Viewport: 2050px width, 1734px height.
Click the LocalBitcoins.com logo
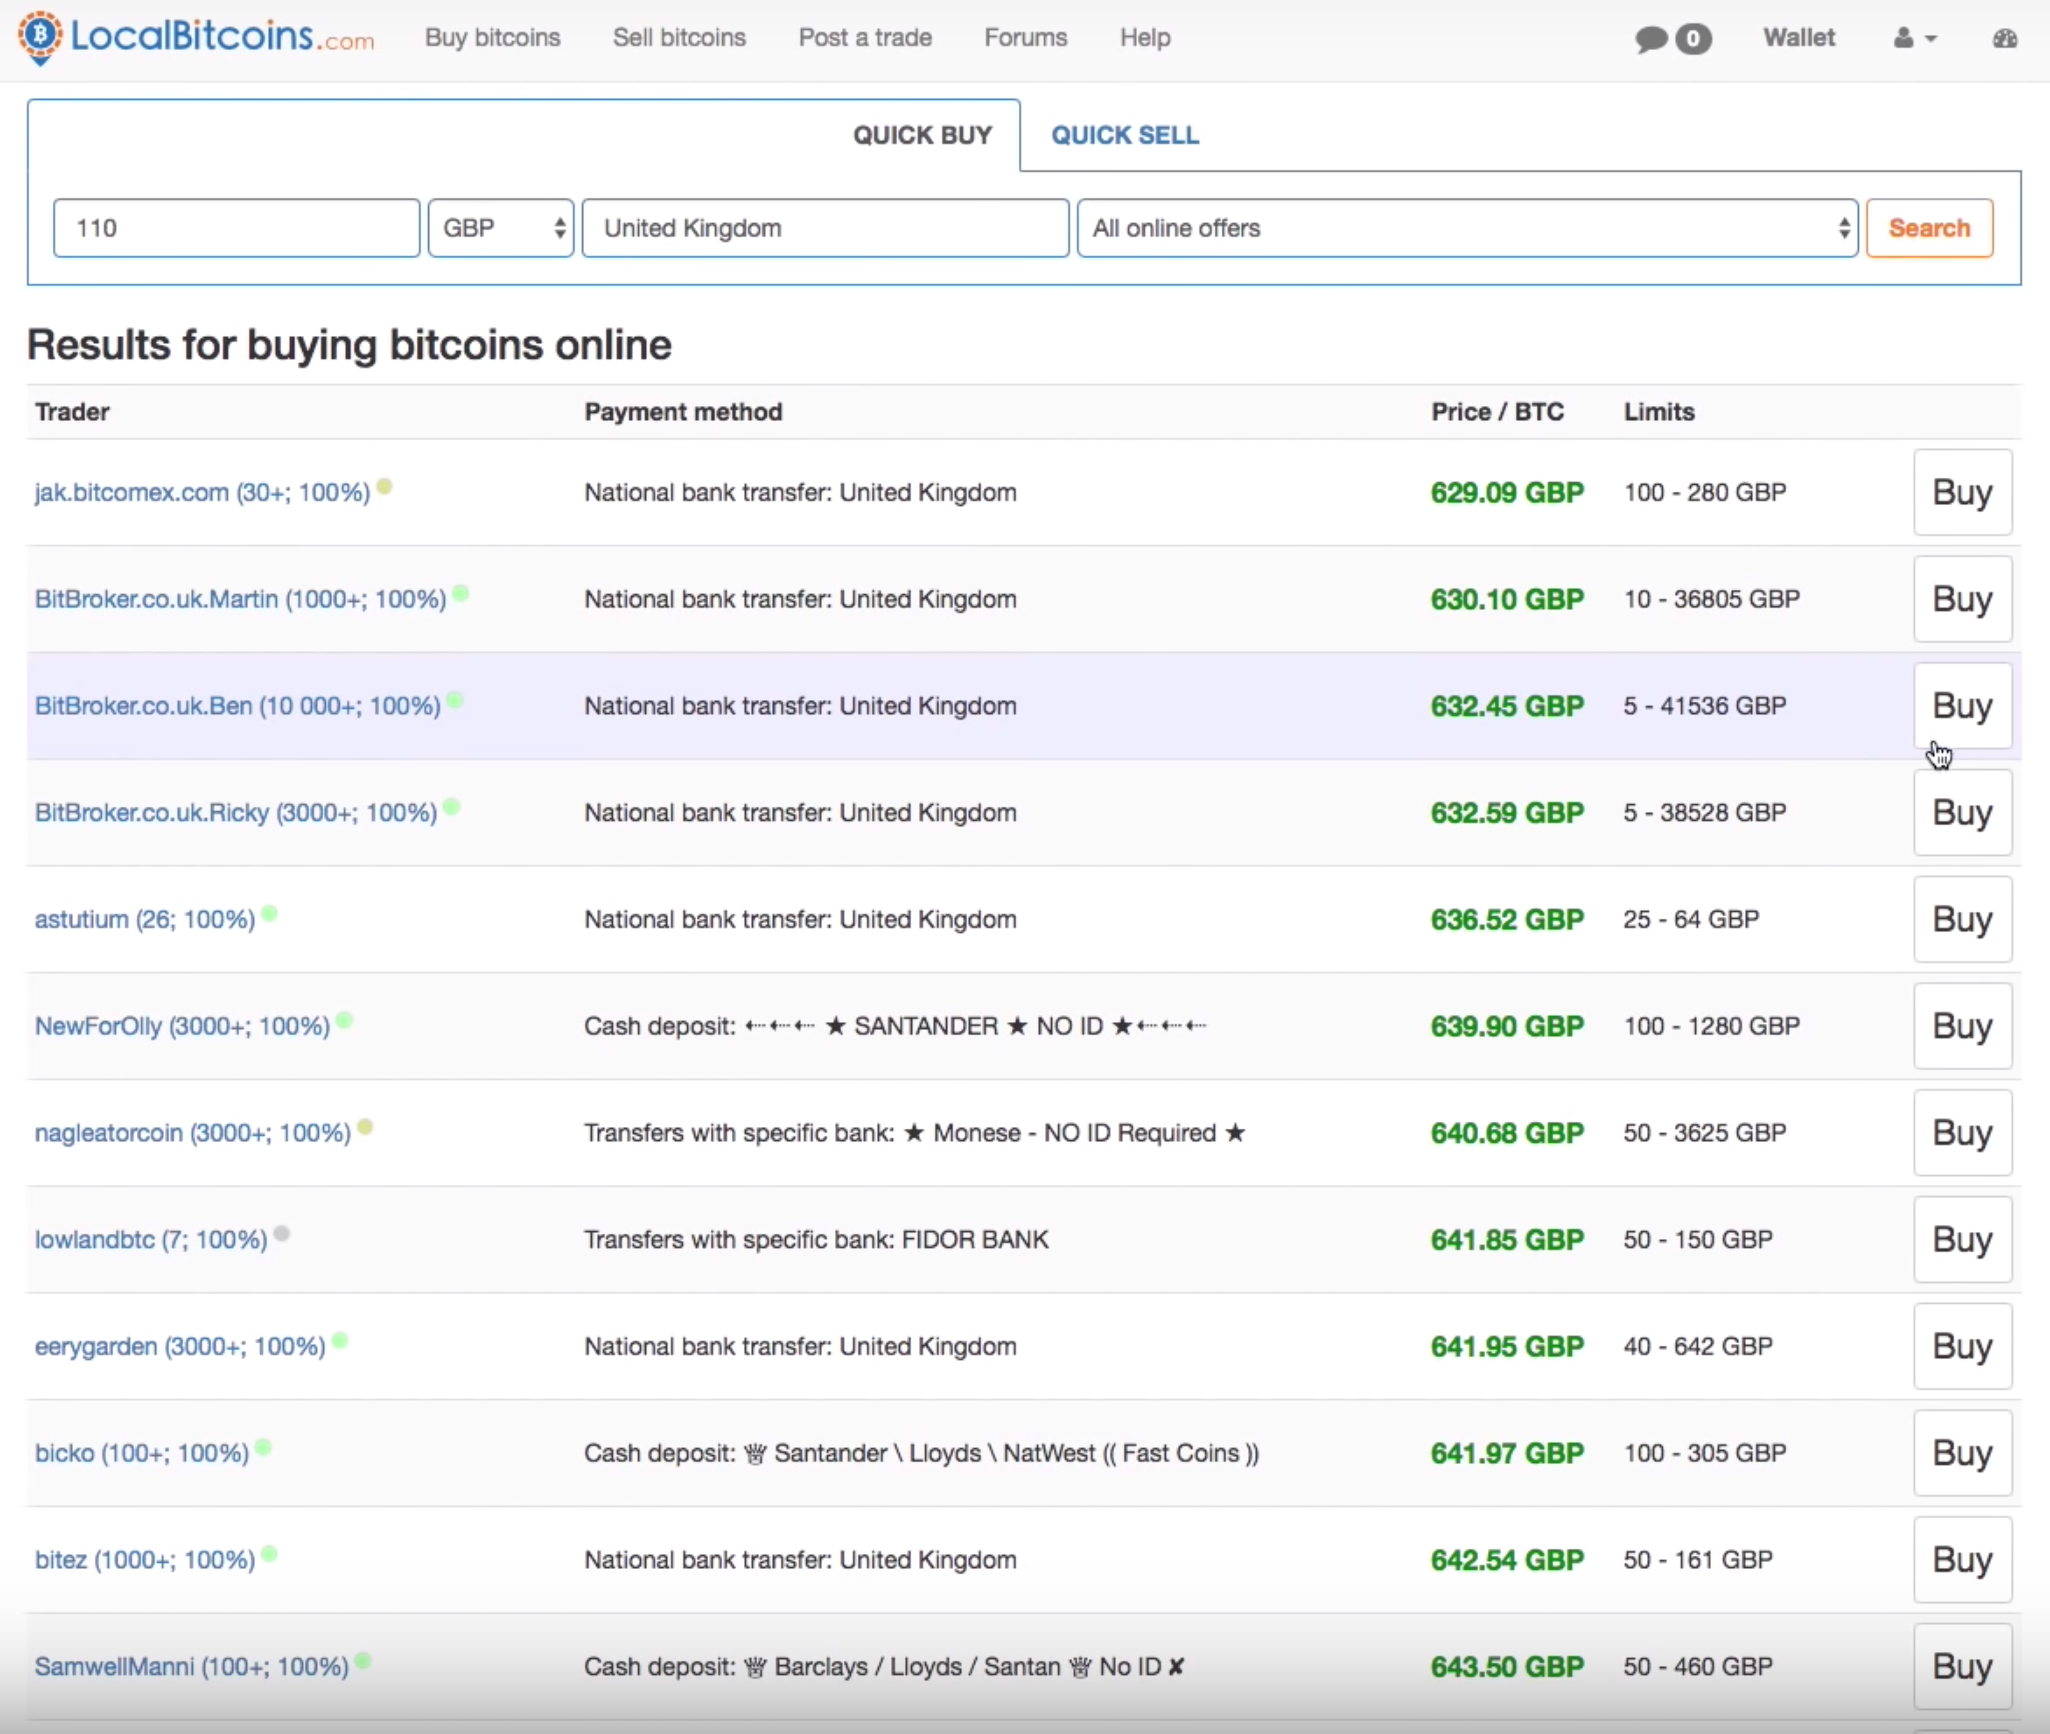pyautogui.click(x=196, y=38)
